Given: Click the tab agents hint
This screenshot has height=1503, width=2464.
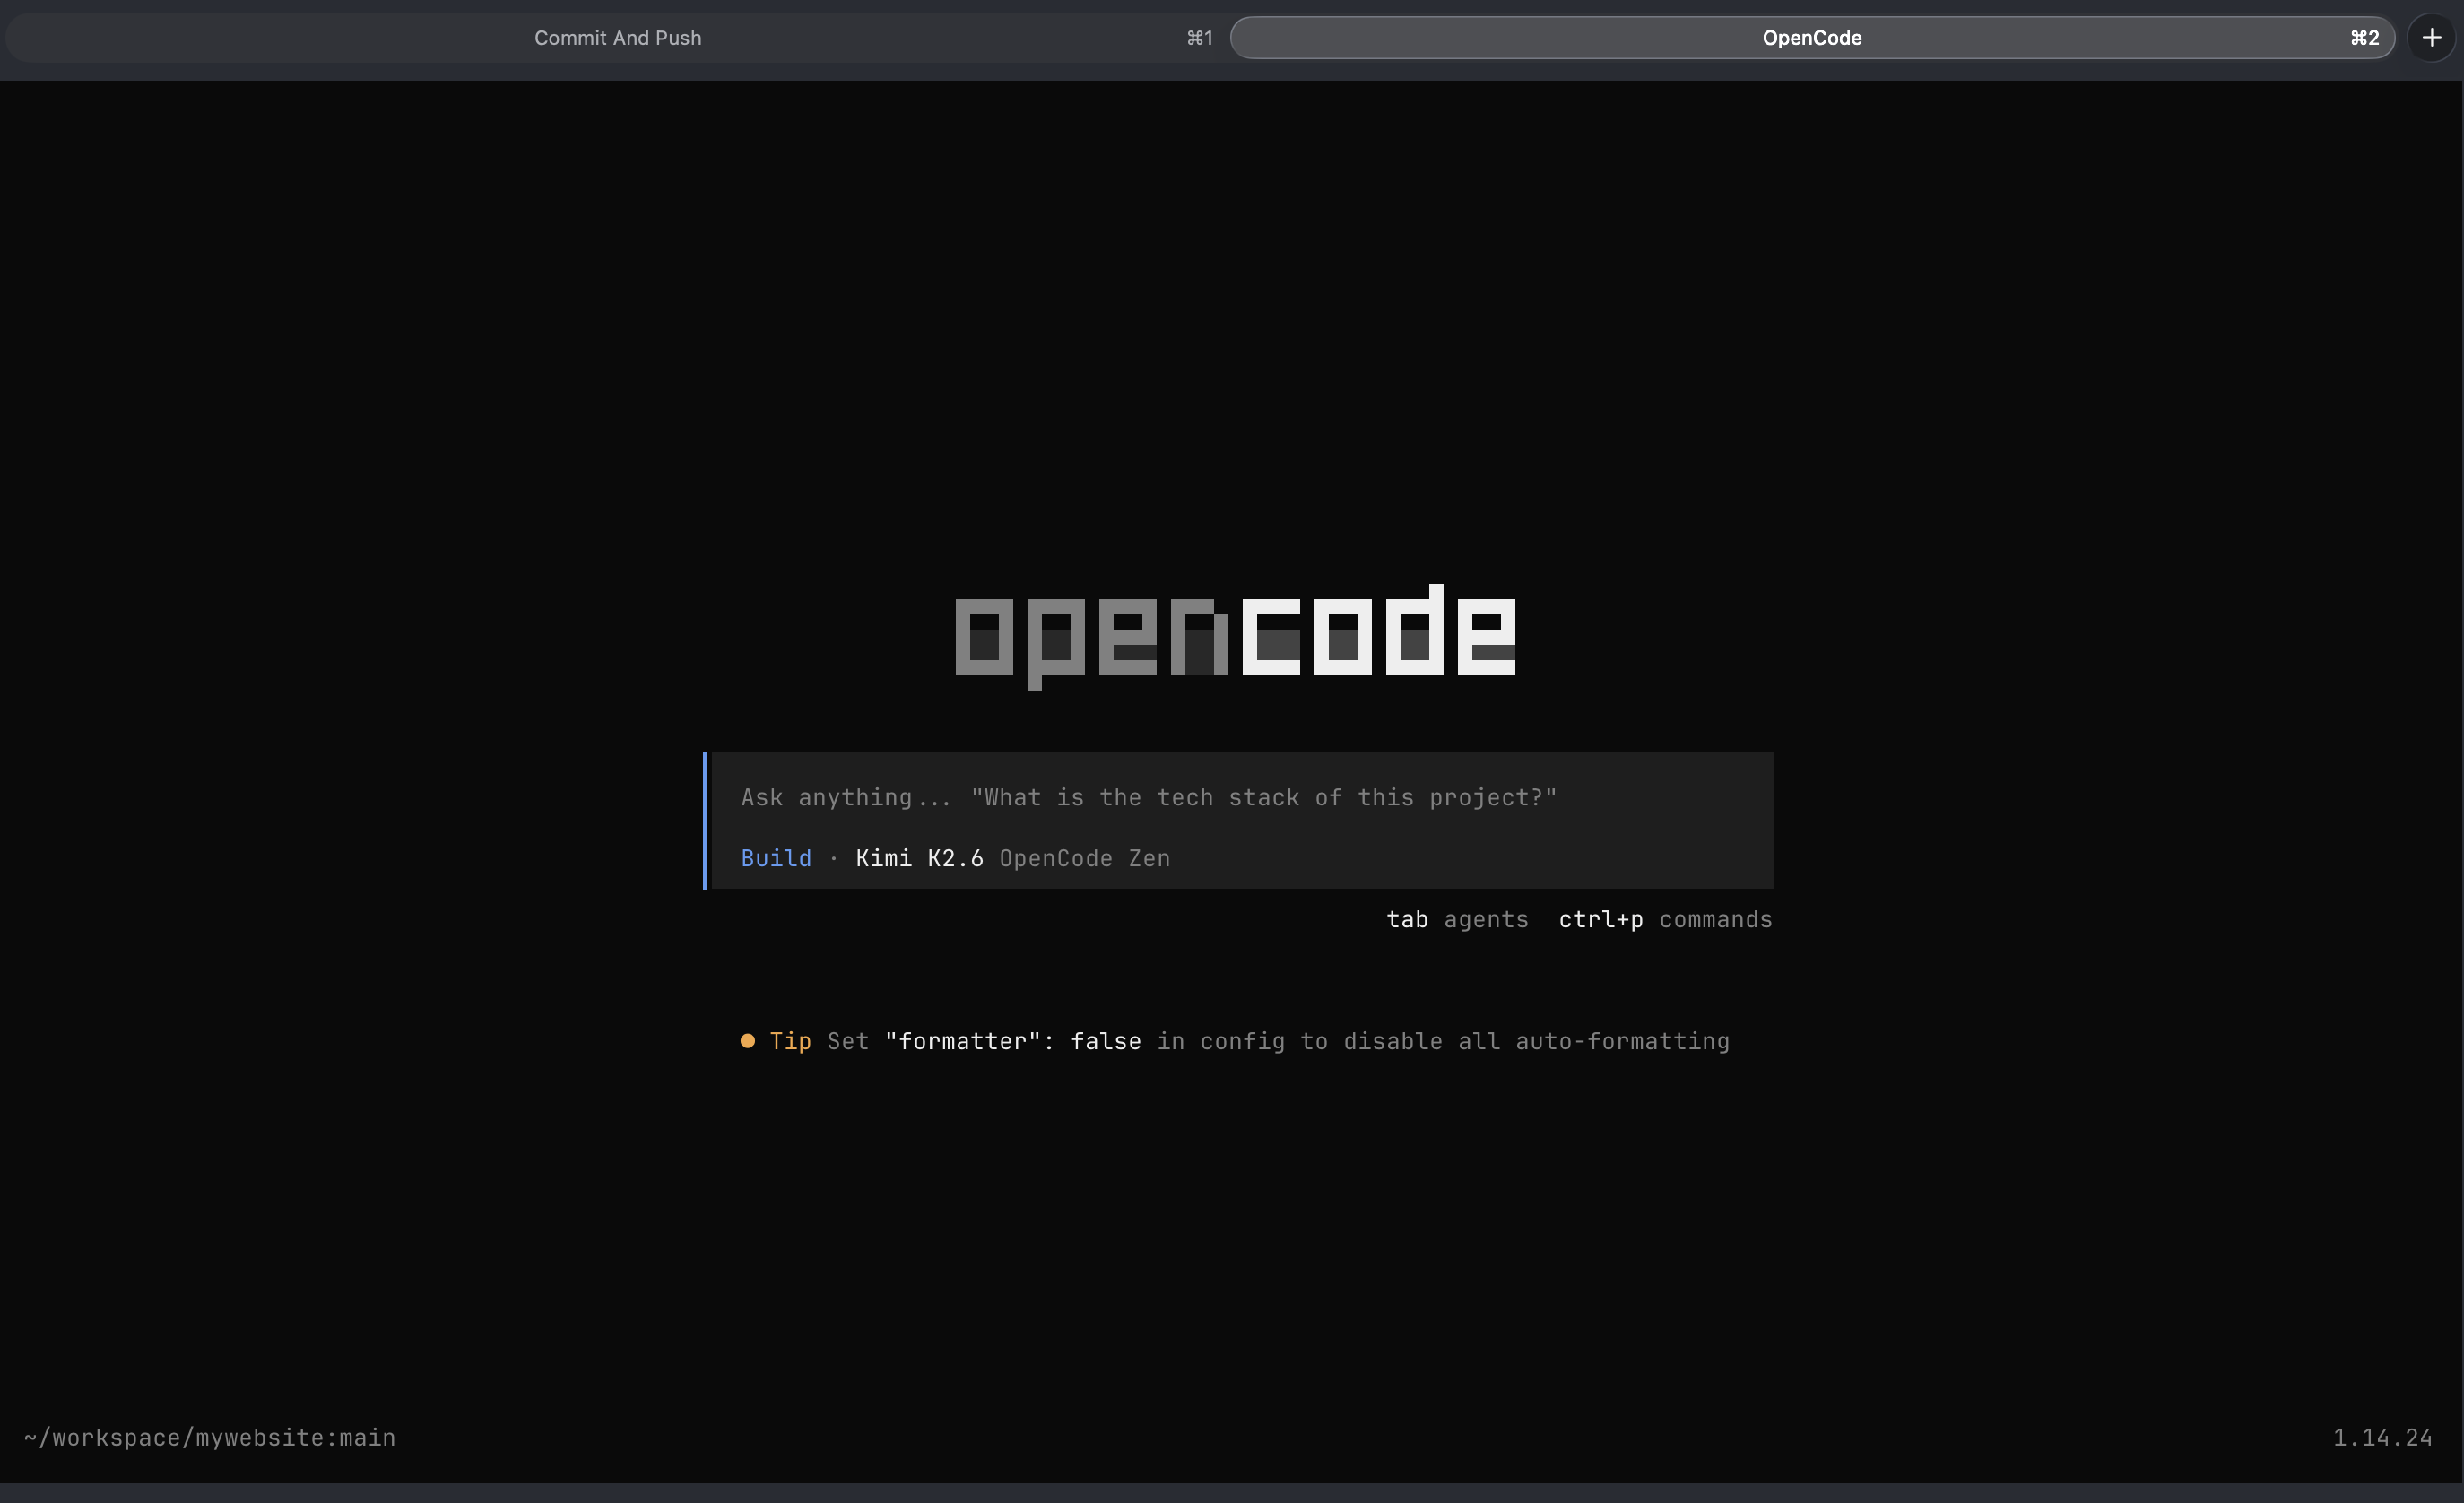Looking at the screenshot, I should (1457, 919).
